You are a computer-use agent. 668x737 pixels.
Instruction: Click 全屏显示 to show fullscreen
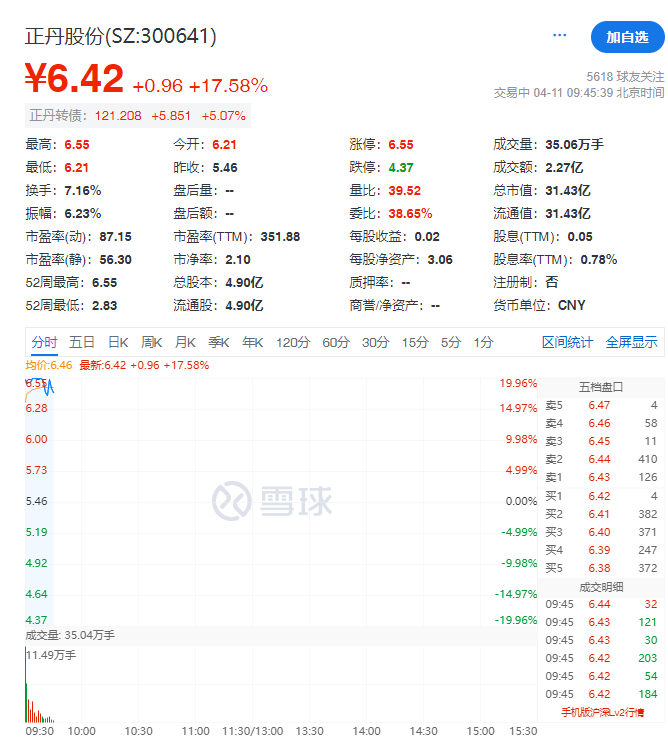point(631,342)
